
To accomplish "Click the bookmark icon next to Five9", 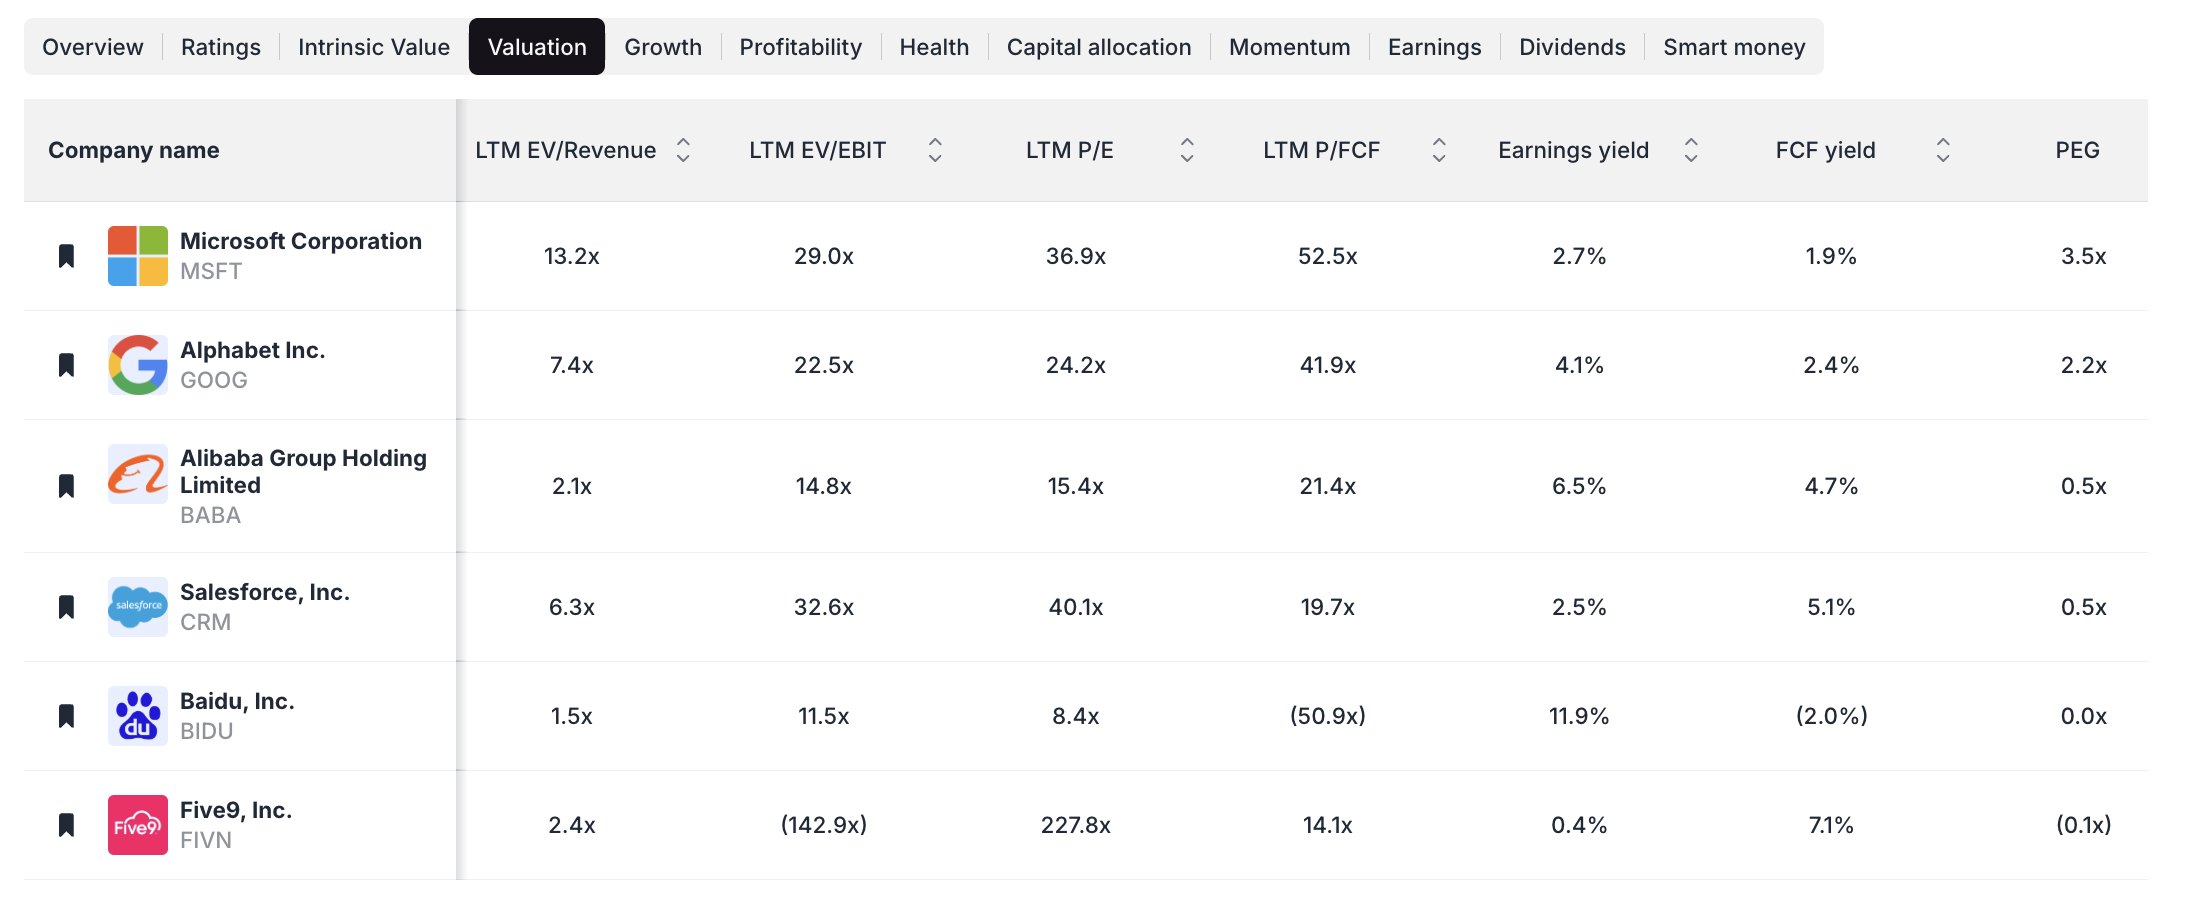I will tap(66, 825).
